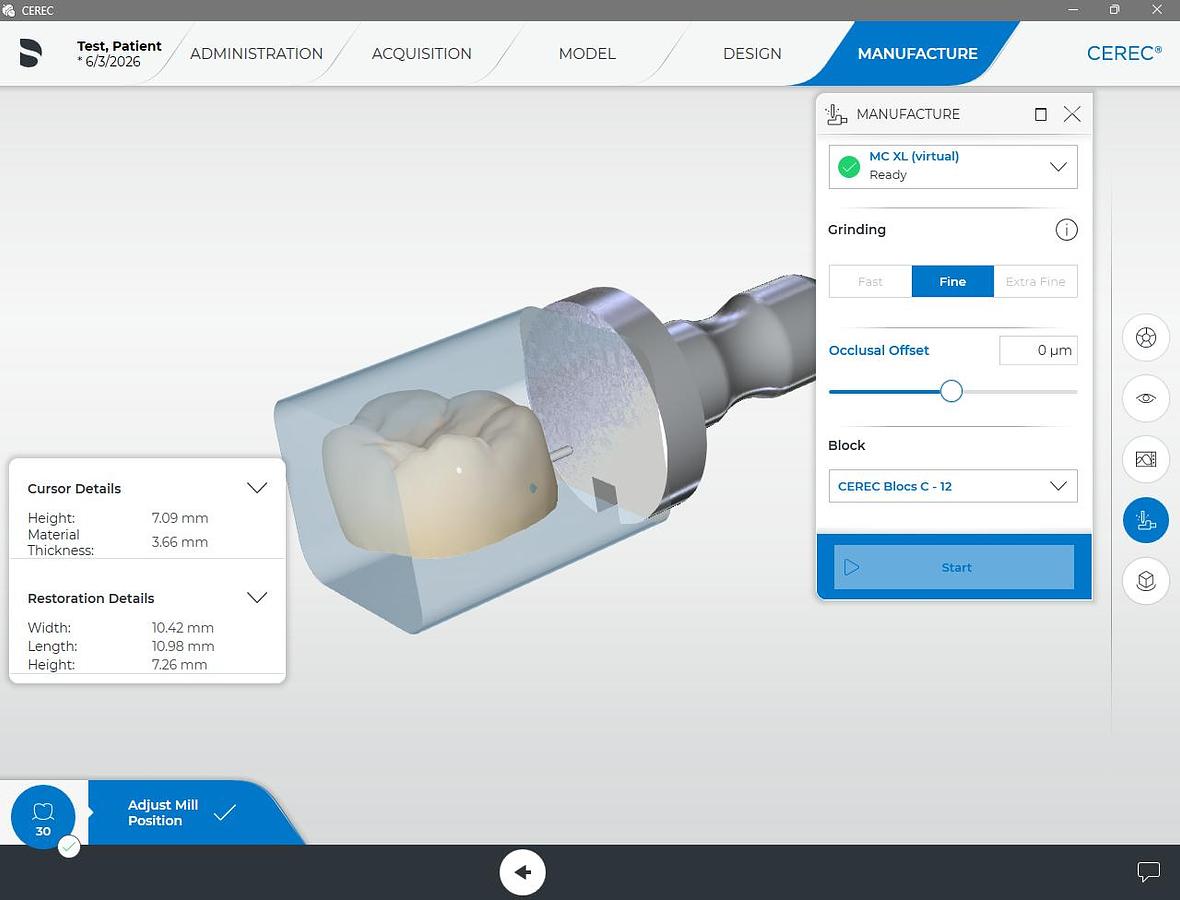Switch to the Design phase
This screenshot has width=1180, height=900.
click(752, 53)
